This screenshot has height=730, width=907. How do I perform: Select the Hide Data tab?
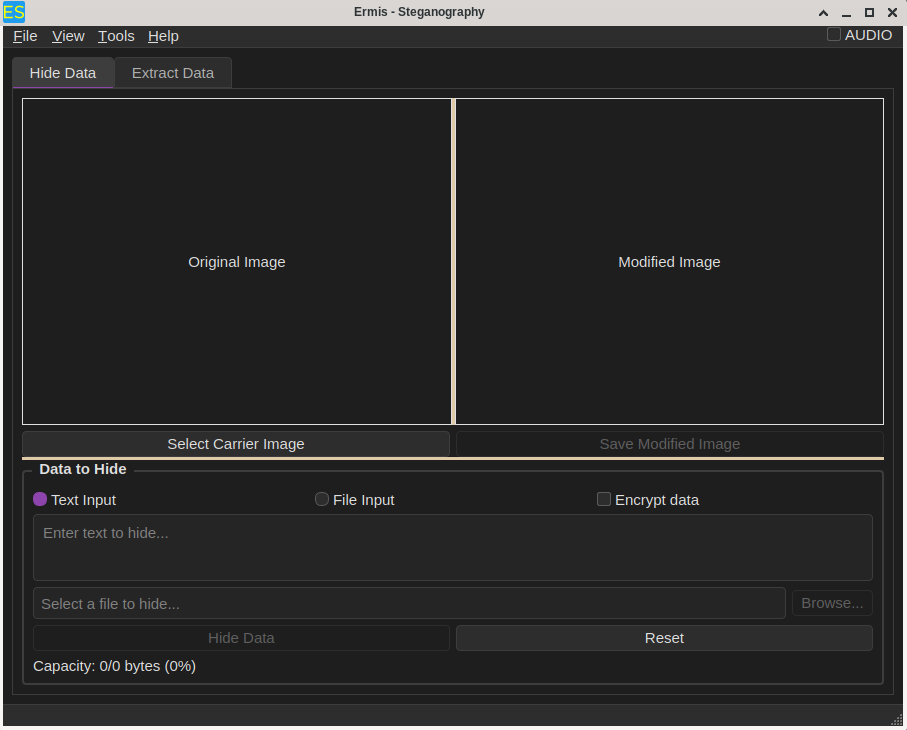click(63, 73)
